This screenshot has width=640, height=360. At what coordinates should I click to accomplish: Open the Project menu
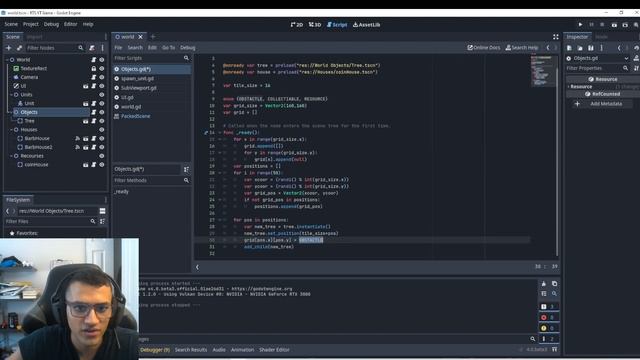(31, 24)
